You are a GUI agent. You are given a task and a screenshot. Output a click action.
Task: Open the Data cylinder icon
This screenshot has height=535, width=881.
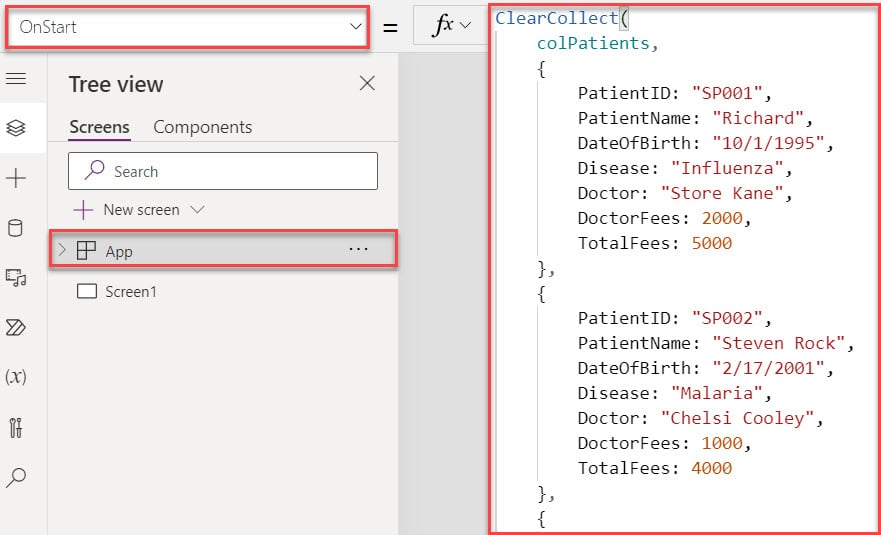point(16,228)
